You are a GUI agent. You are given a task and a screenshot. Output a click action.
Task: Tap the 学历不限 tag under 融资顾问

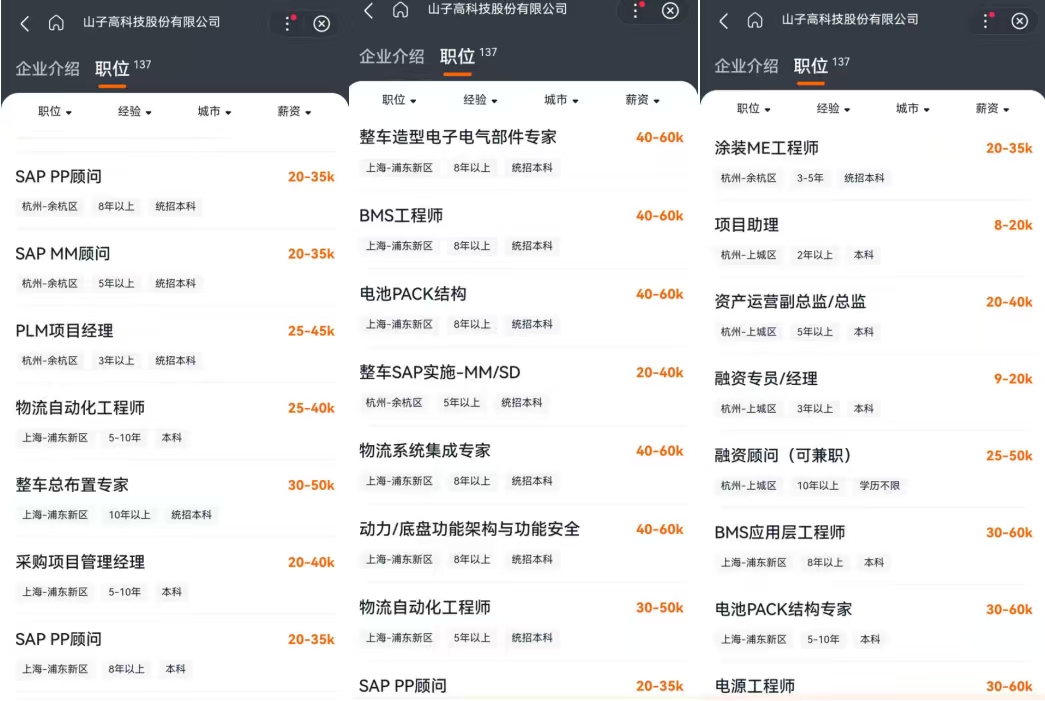(879, 486)
